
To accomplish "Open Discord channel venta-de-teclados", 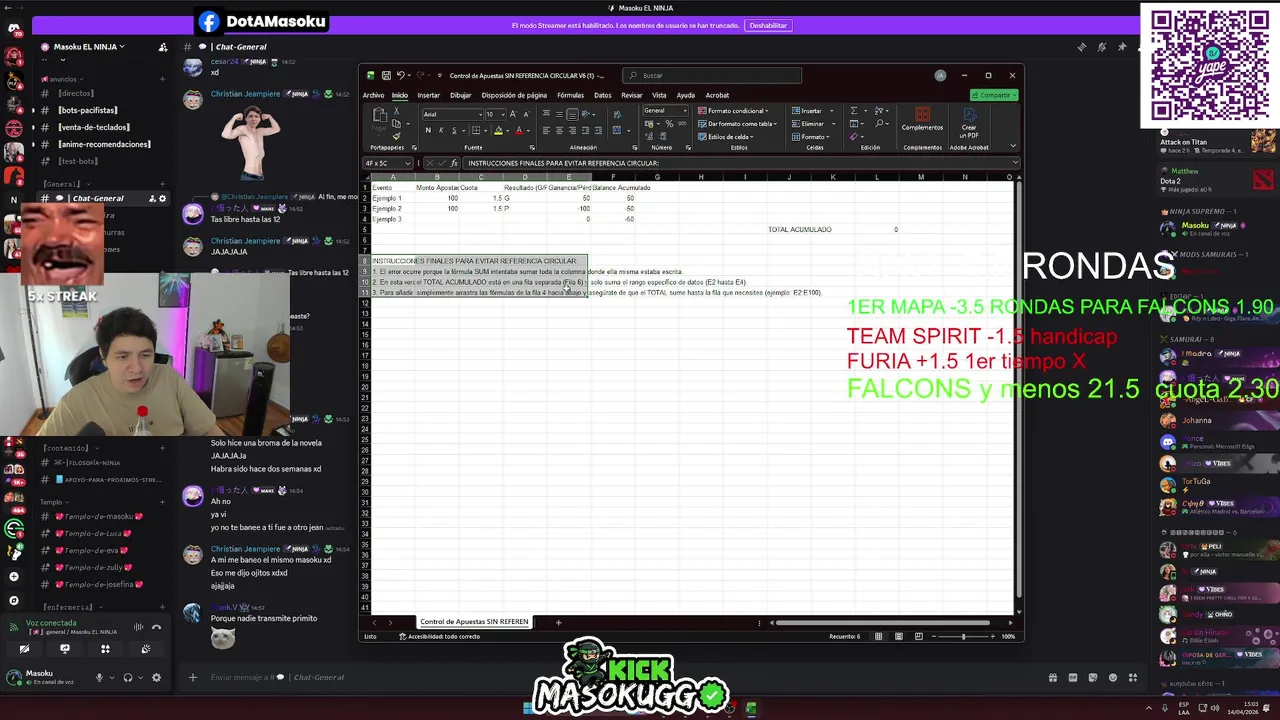I will point(93,127).
